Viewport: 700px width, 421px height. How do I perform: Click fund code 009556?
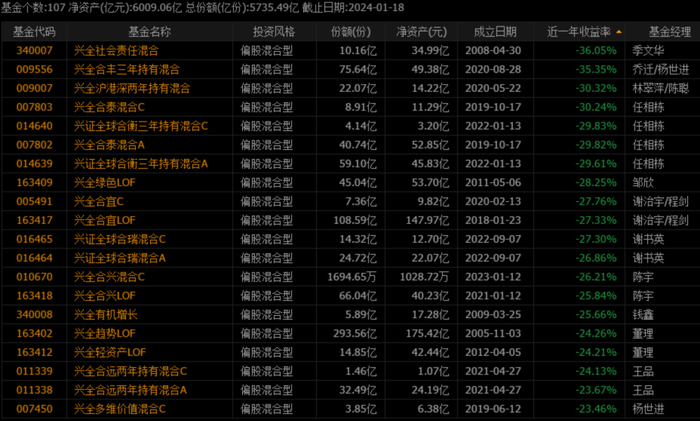coord(34,69)
